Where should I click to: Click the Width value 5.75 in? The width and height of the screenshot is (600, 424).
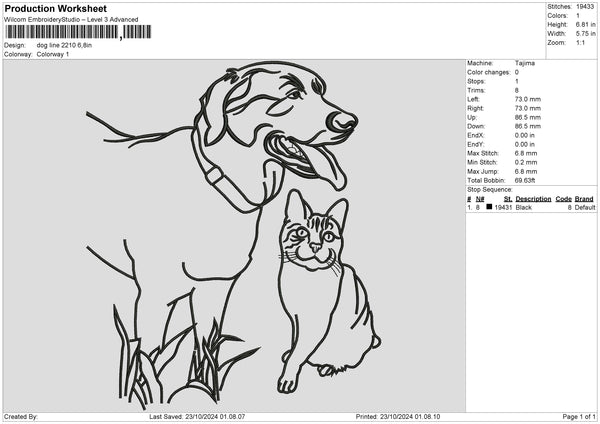tap(585, 34)
